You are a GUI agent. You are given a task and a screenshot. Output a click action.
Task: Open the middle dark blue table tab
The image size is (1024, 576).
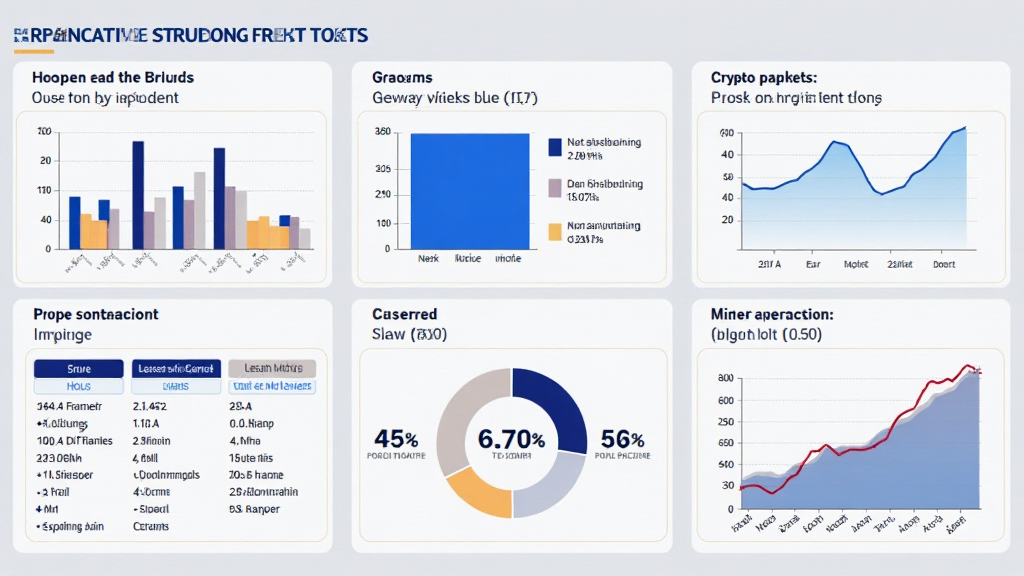coord(175,368)
